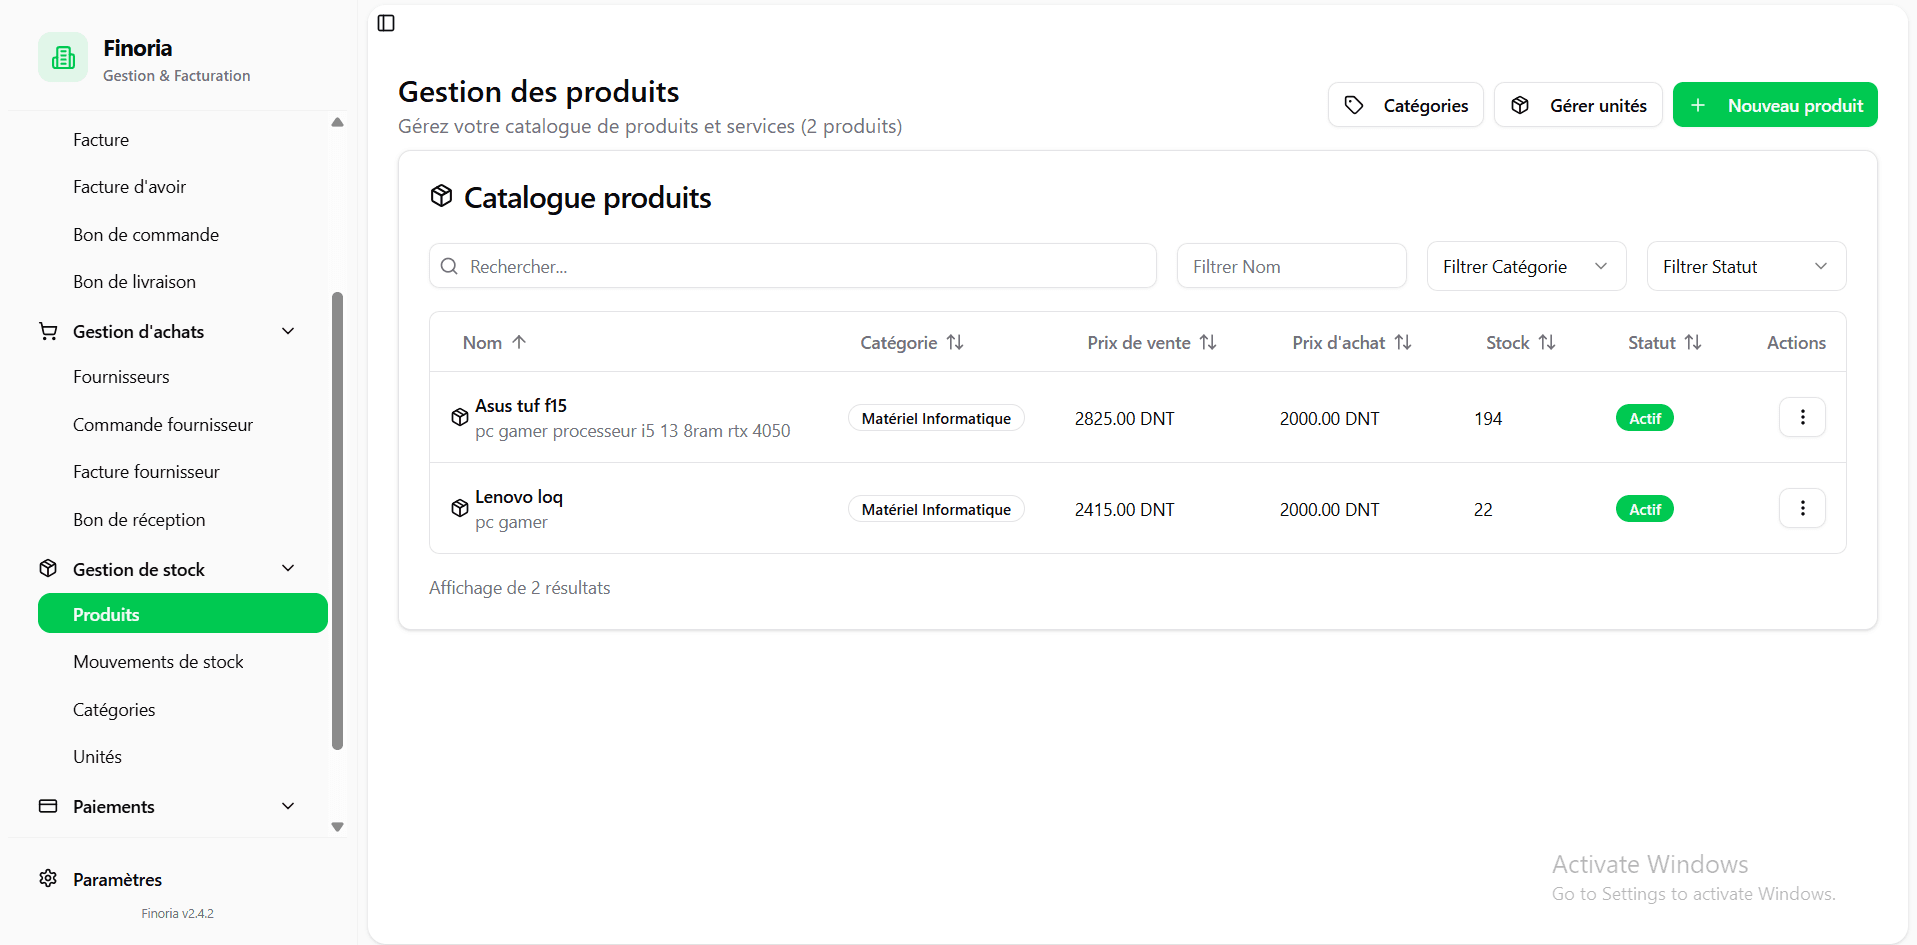Go to Bon de commande
Image resolution: width=1917 pixels, height=945 pixels.
click(x=146, y=234)
